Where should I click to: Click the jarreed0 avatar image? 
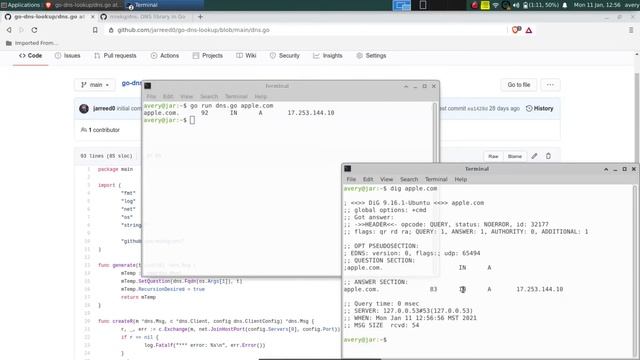pos(84,109)
